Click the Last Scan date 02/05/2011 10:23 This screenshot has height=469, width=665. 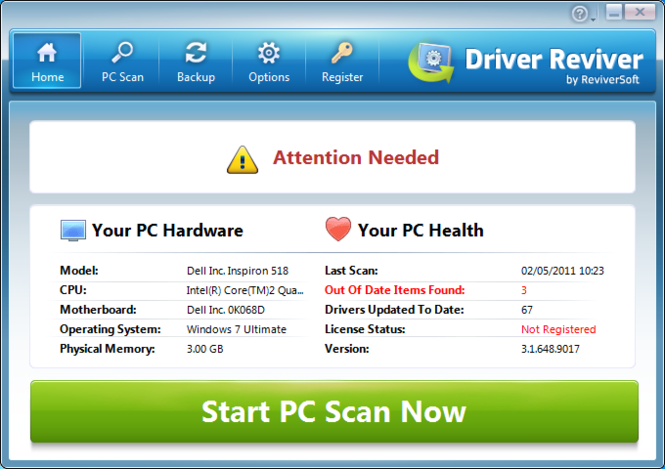click(562, 271)
